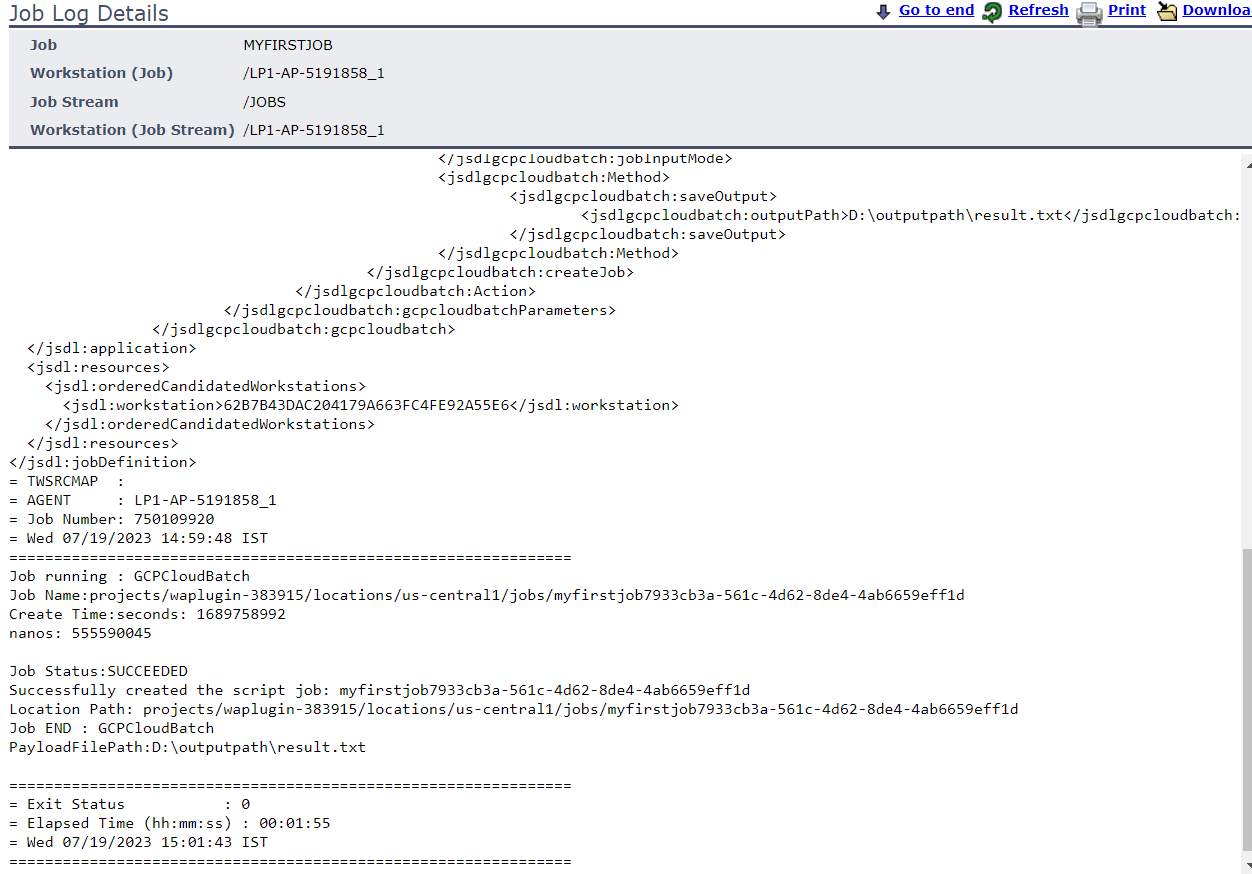This screenshot has height=874, width=1252.
Task: Click the Job Name:projects/waplugin line
Action: [x=487, y=595]
